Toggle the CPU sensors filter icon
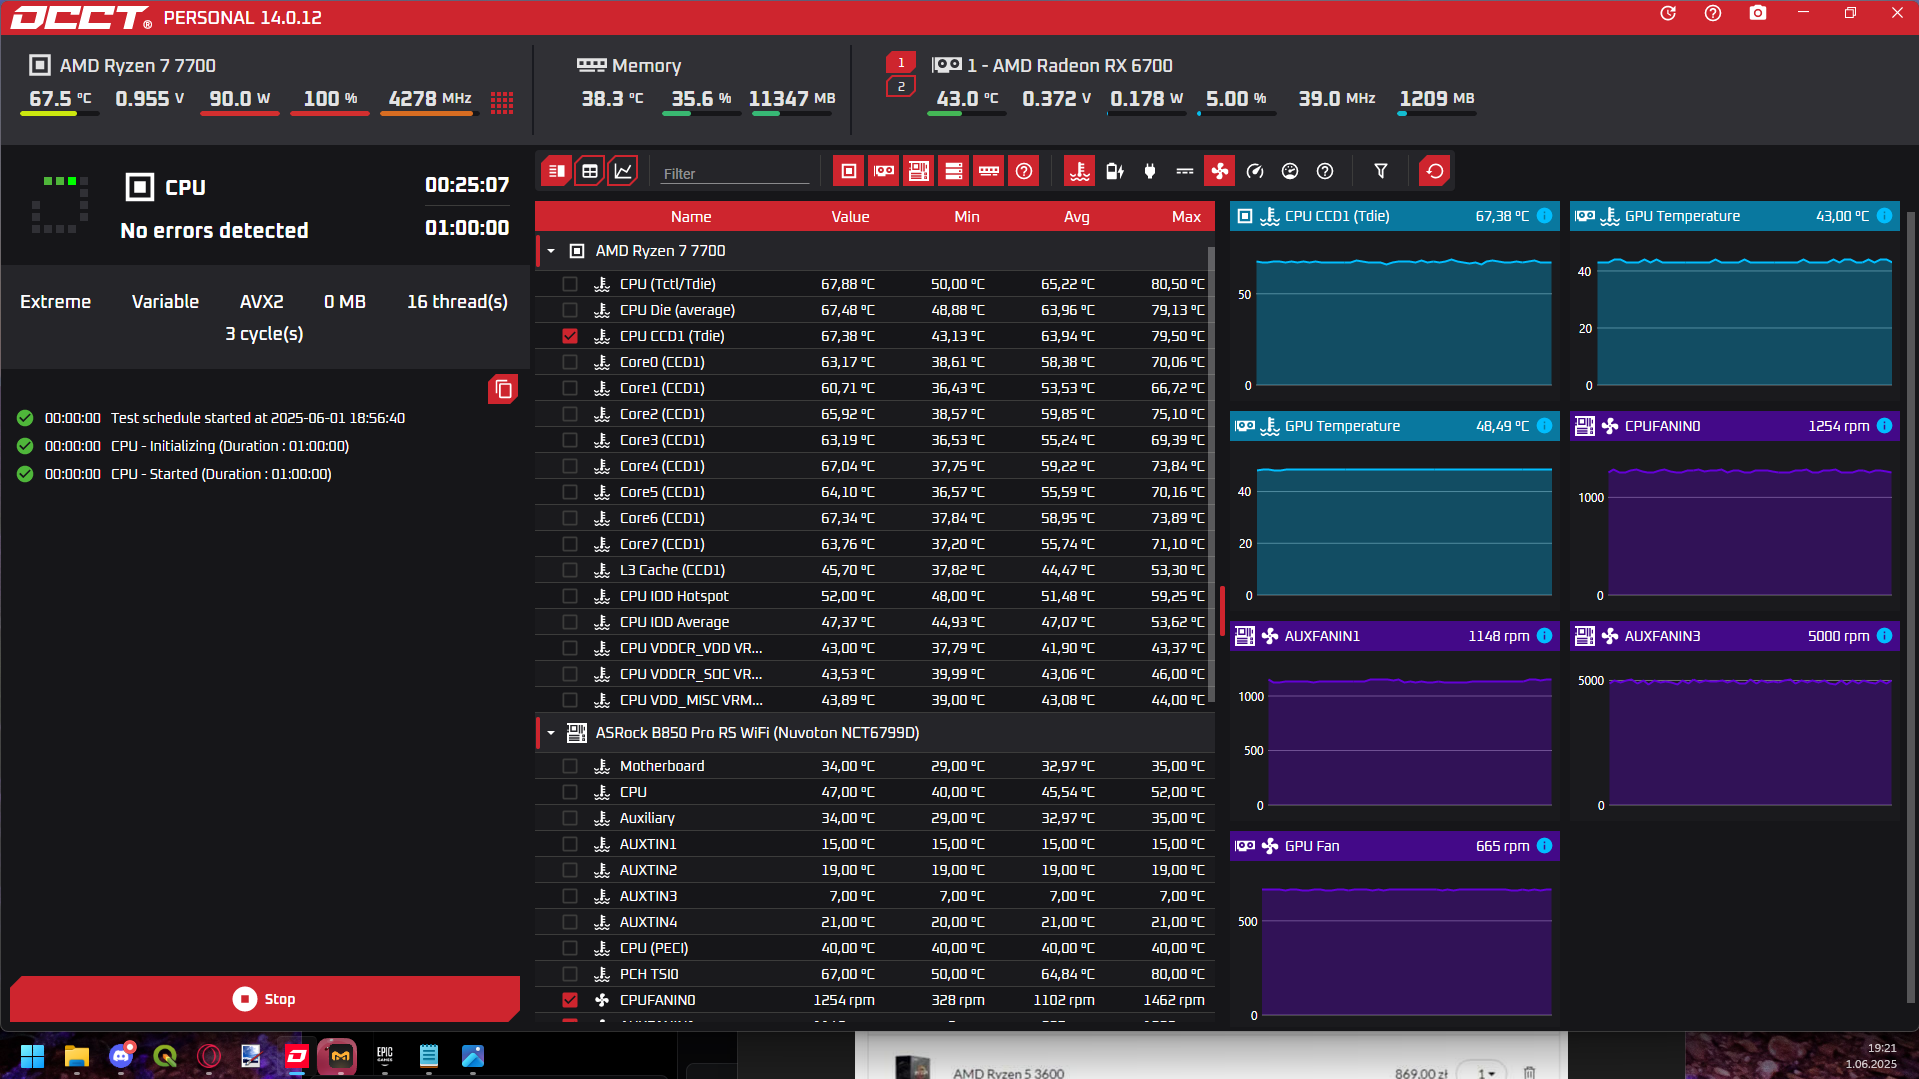 point(849,171)
